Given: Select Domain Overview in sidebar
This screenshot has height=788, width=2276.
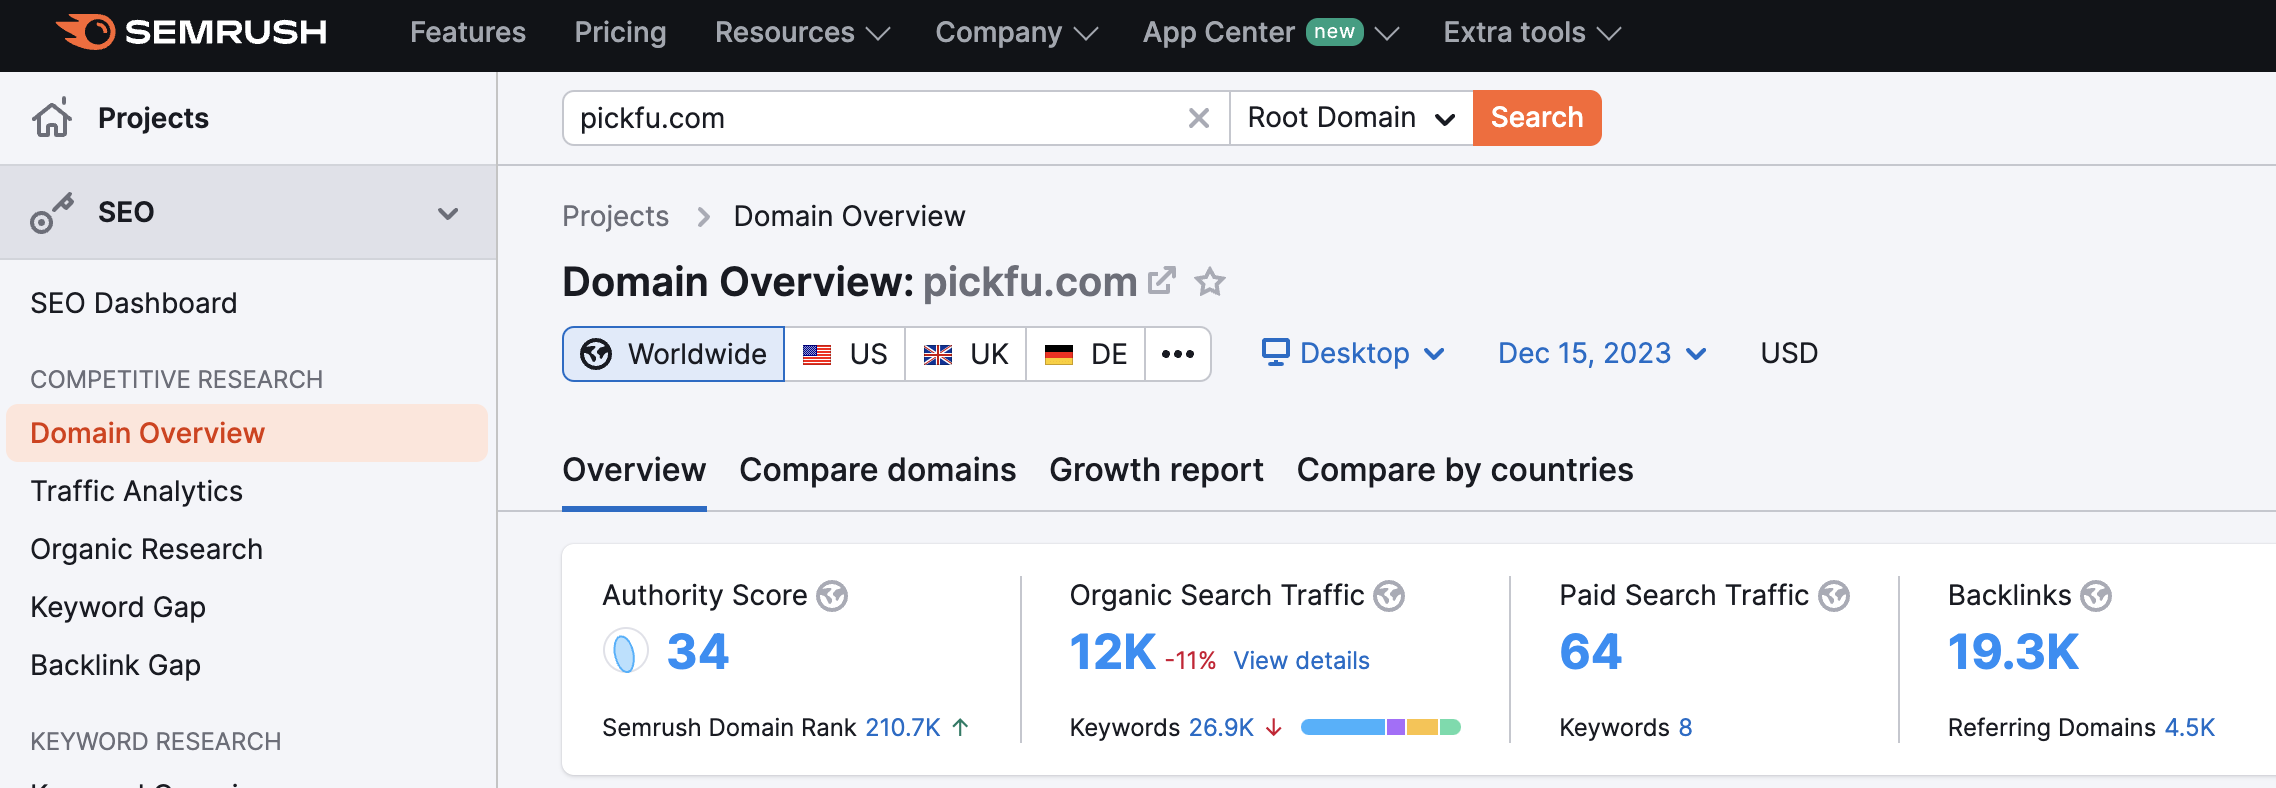Looking at the screenshot, I should (x=247, y=433).
